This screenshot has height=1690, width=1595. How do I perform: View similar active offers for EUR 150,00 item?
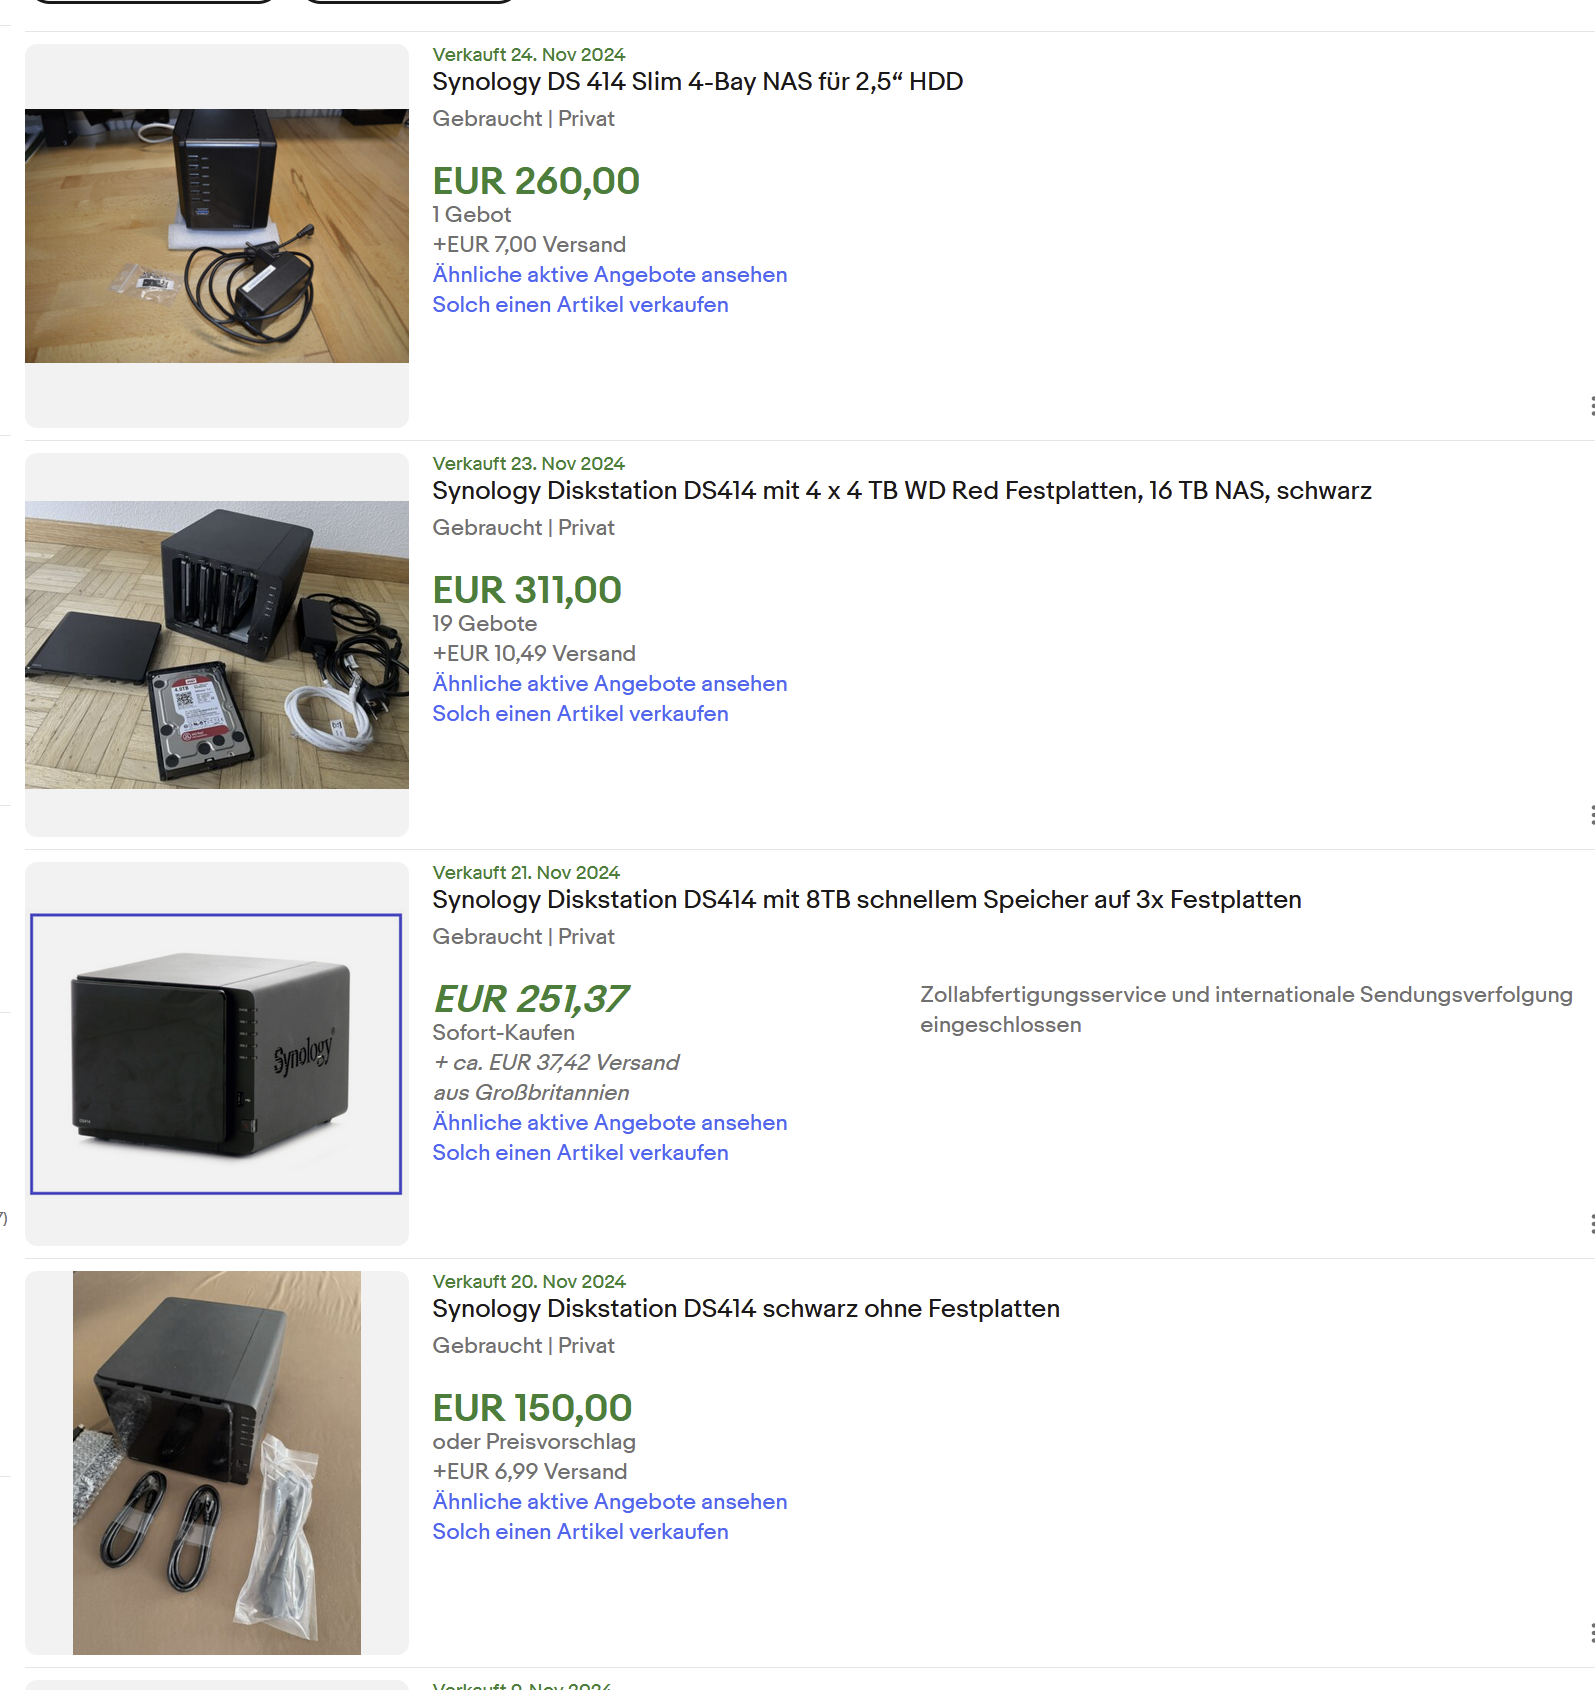coord(609,1502)
